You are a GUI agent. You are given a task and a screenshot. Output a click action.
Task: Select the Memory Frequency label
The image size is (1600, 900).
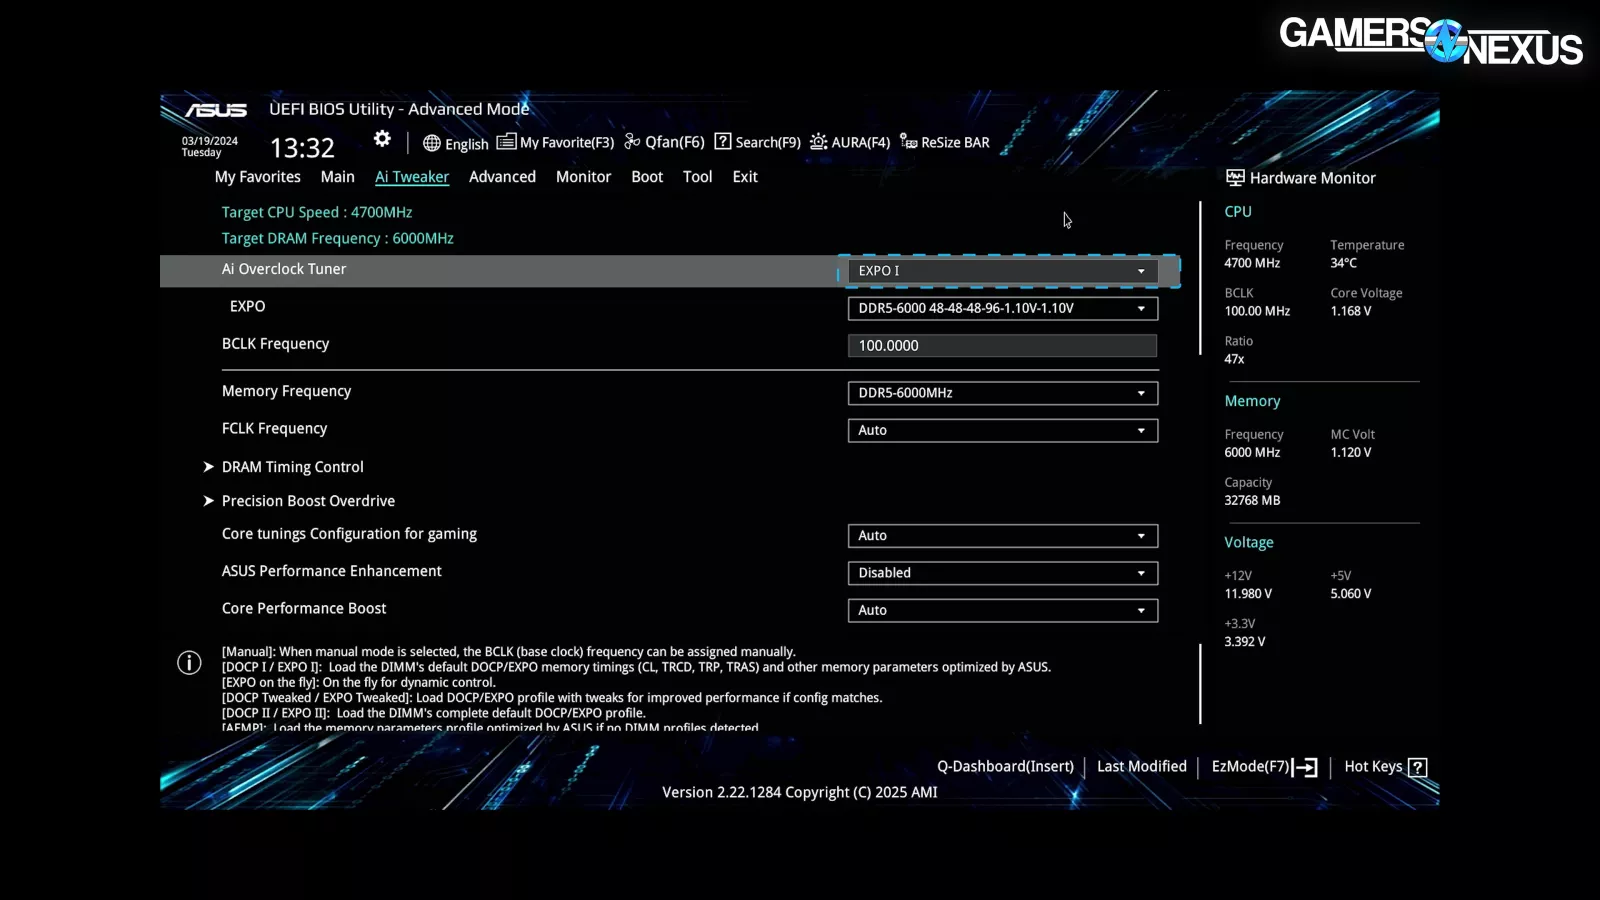click(x=286, y=391)
